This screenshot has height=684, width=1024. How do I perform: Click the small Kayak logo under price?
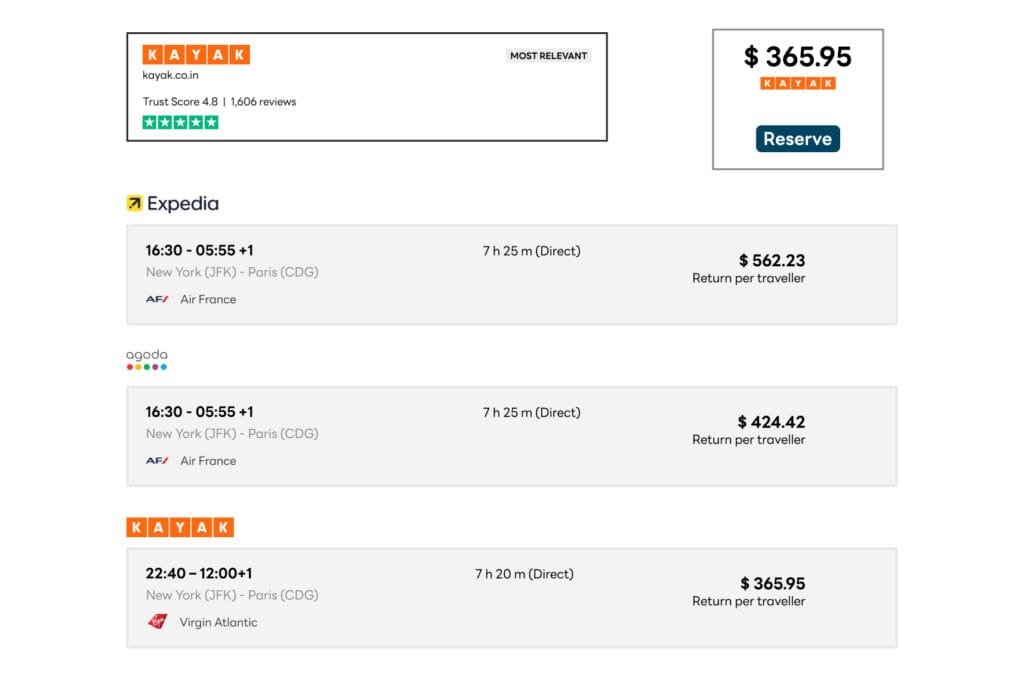797,83
